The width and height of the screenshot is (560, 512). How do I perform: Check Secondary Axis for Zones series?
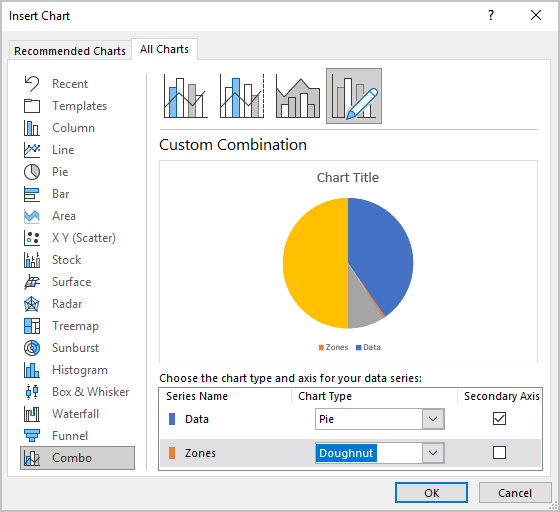coord(499,452)
